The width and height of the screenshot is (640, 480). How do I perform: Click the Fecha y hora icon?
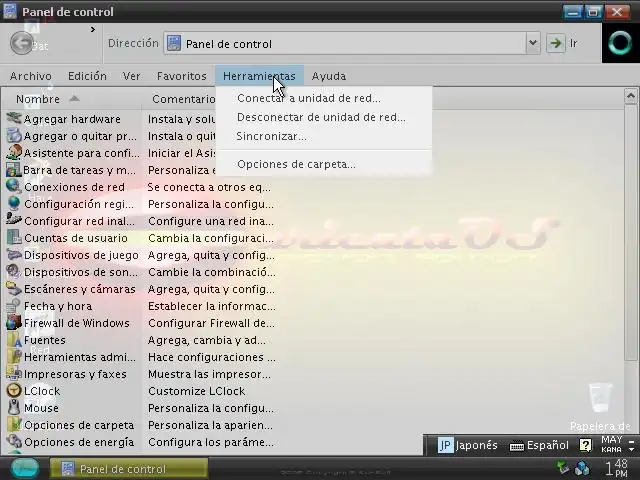(x=13, y=306)
